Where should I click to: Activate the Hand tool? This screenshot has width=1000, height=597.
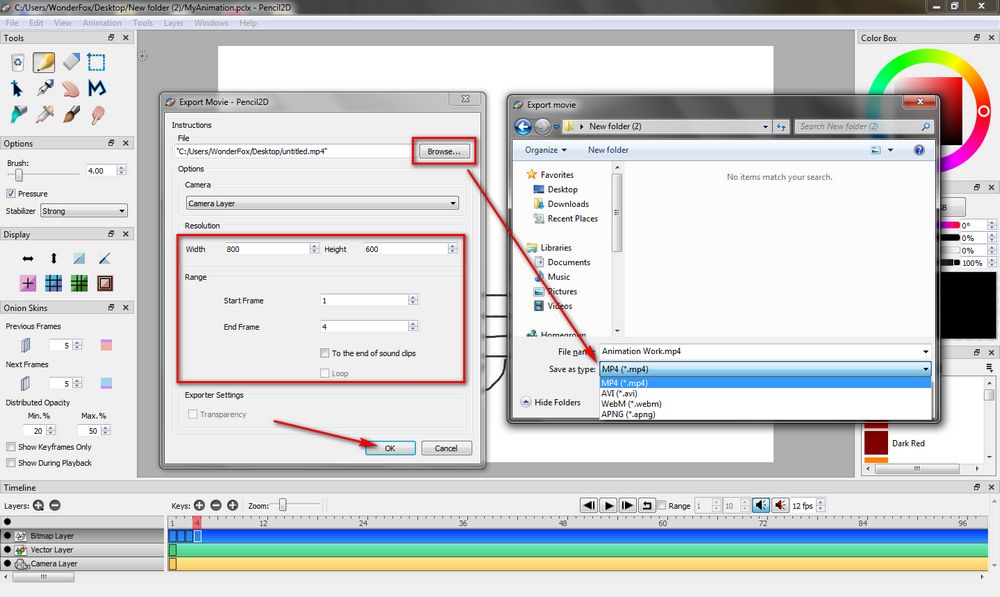pyautogui.click(x=70, y=88)
